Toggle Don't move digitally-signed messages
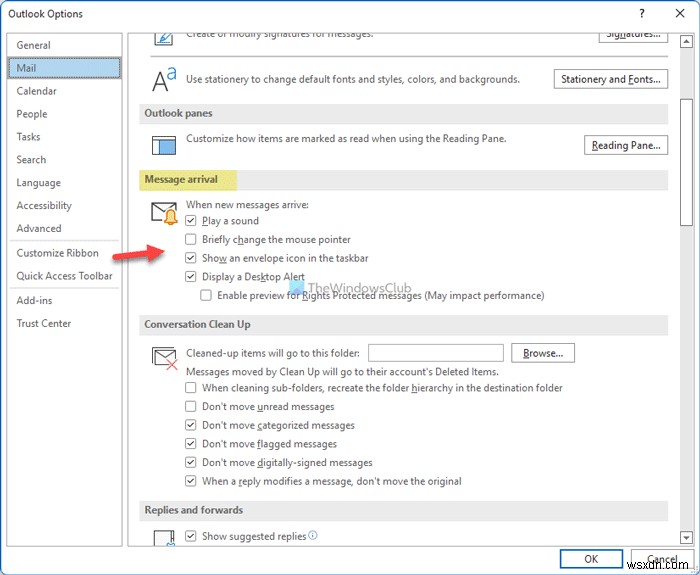The width and height of the screenshot is (700, 575). click(x=191, y=462)
